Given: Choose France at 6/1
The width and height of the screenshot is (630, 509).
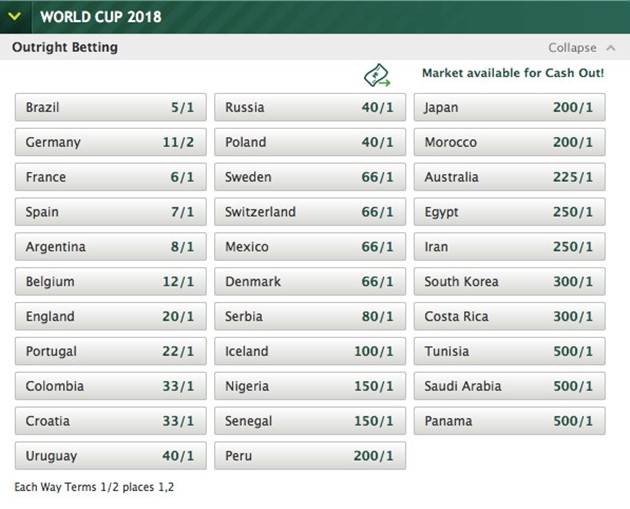Looking at the screenshot, I should point(110,177).
